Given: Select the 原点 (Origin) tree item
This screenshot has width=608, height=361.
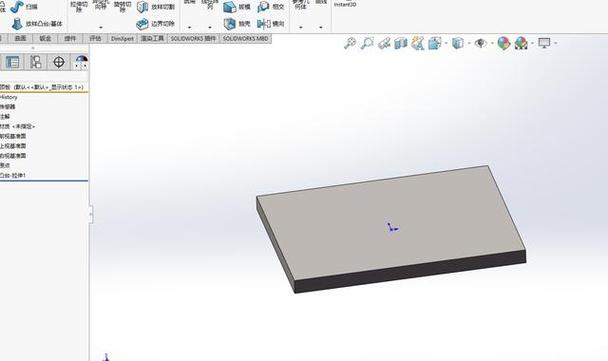Looking at the screenshot, I should pos(5,165).
